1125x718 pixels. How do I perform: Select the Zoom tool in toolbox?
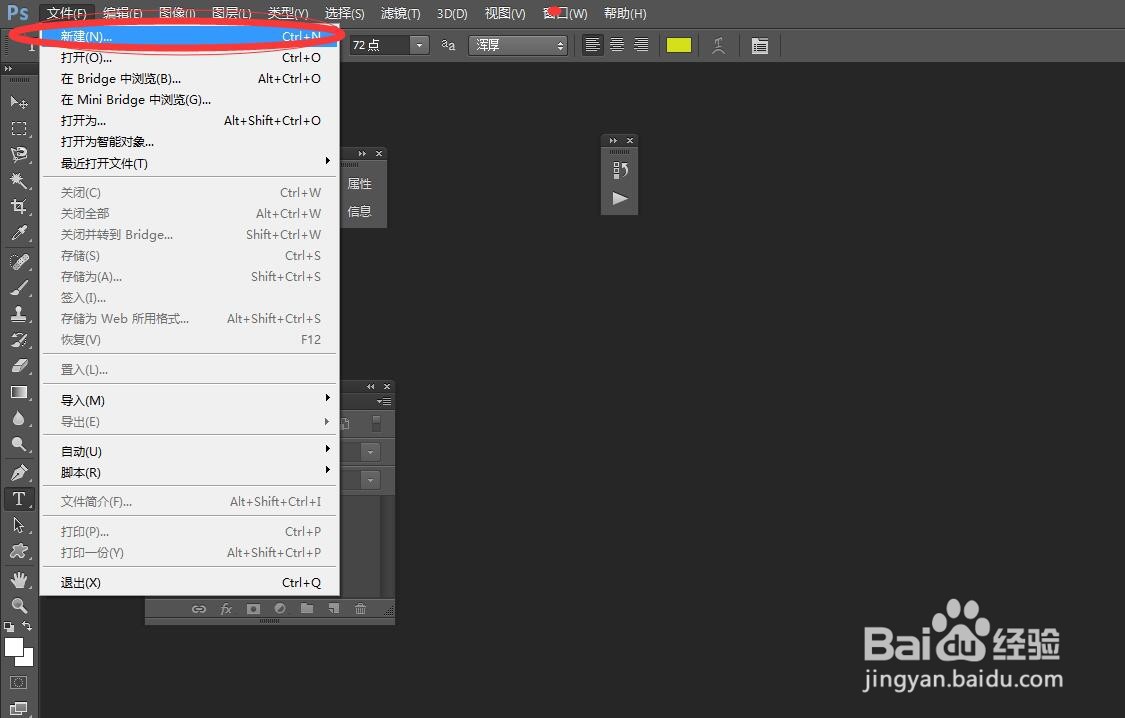(19, 605)
